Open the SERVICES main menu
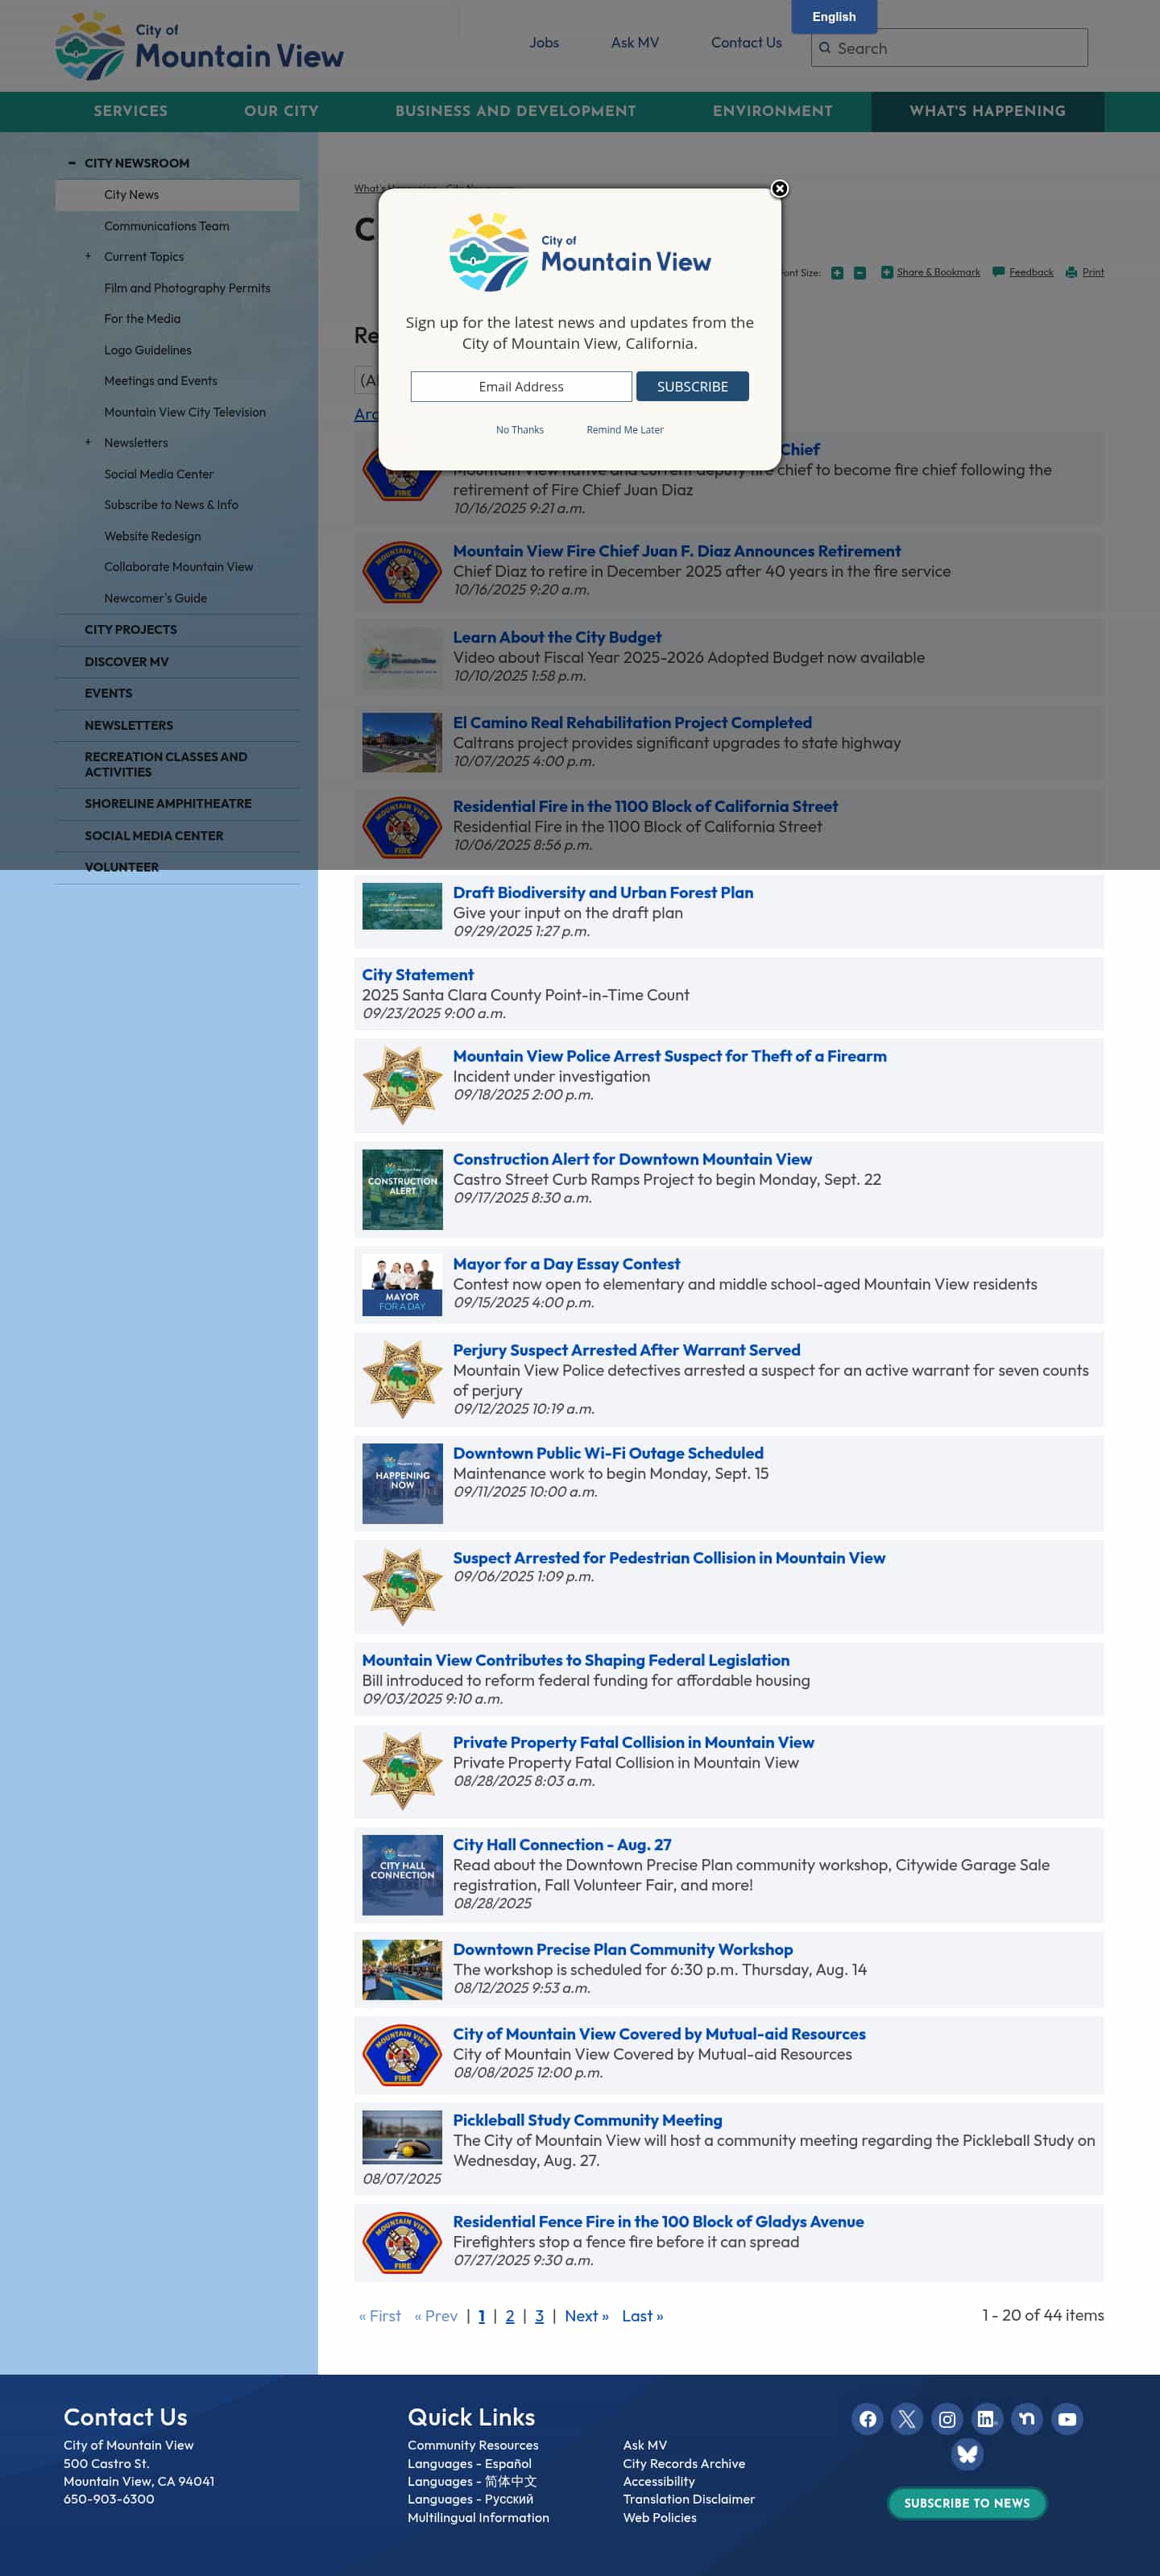 (131, 112)
